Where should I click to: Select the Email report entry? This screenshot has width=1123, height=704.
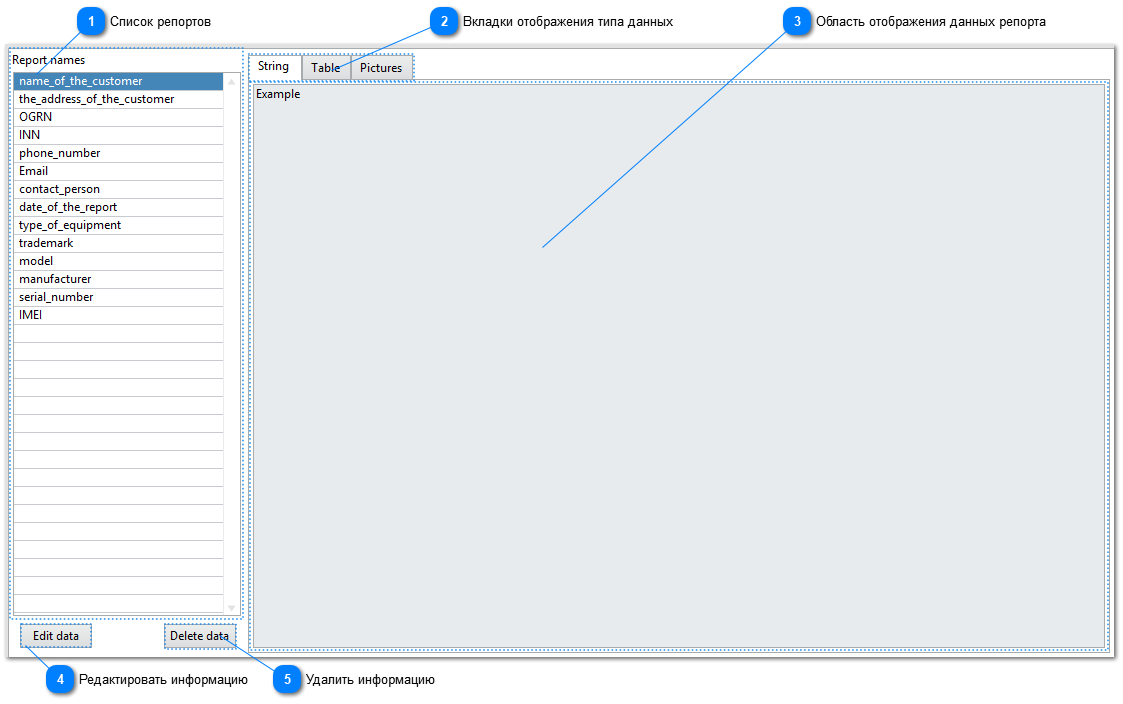33,171
